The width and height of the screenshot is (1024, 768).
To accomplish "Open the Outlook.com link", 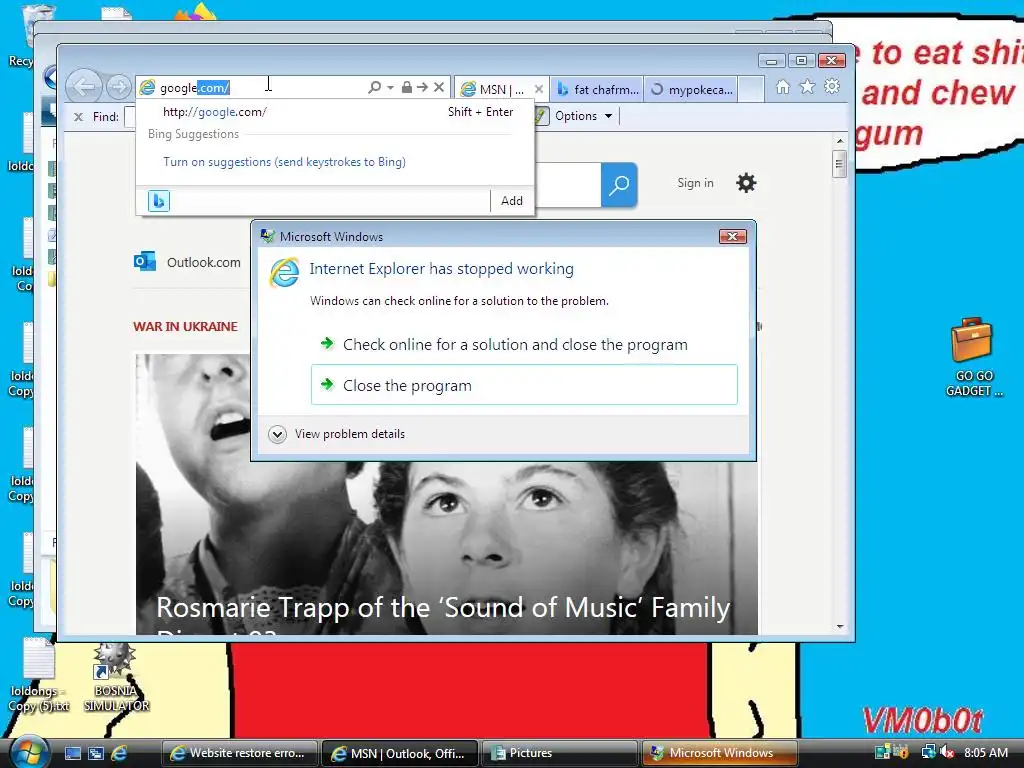I will [187, 262].
